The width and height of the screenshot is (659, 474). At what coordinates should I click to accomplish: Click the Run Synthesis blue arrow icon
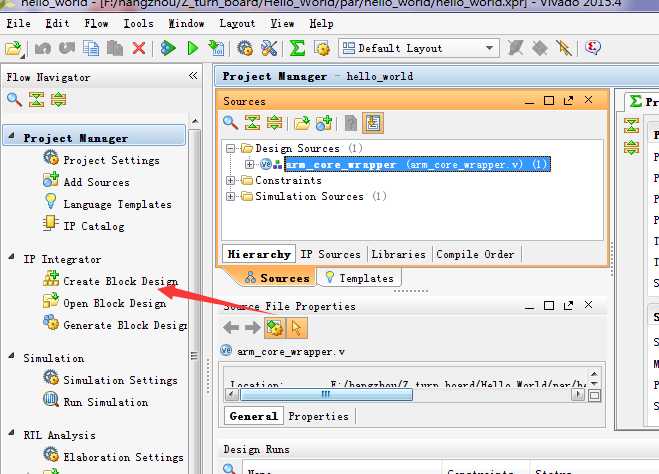tap(168, 48)
